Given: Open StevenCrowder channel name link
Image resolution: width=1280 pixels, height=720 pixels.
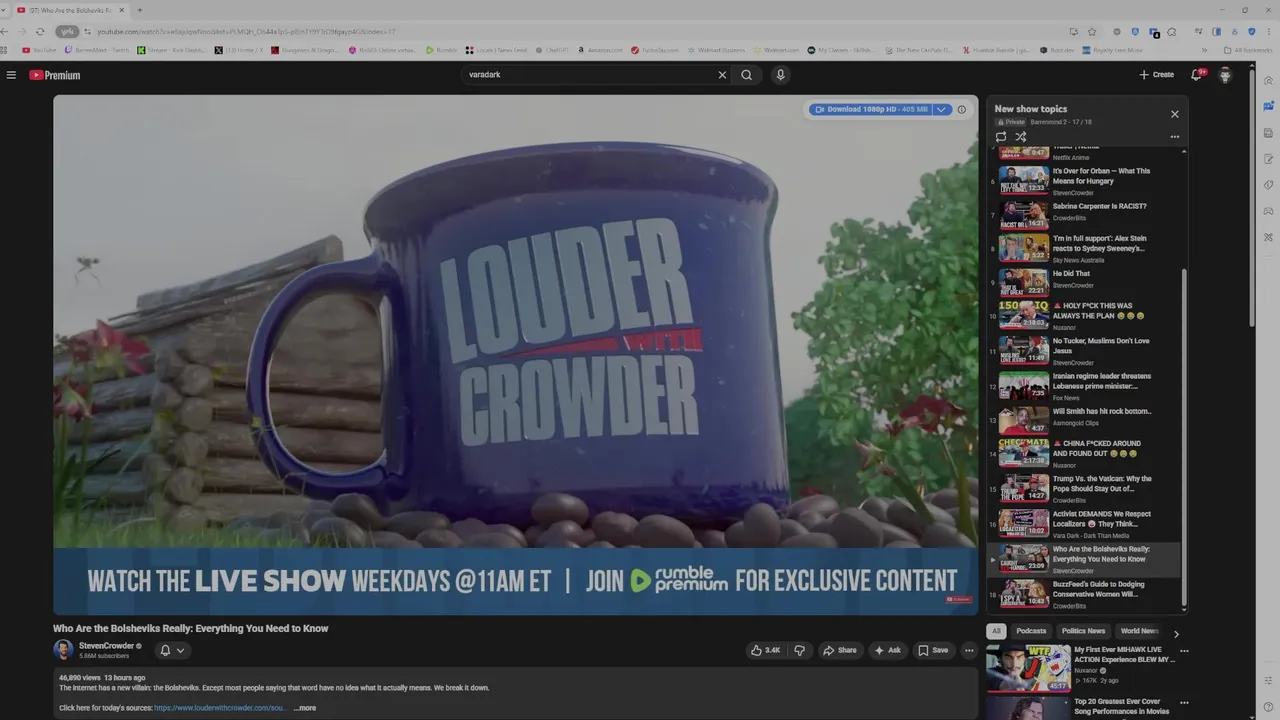Looking at the screenshot, I should pyautogui.click(x=106, y=646).
